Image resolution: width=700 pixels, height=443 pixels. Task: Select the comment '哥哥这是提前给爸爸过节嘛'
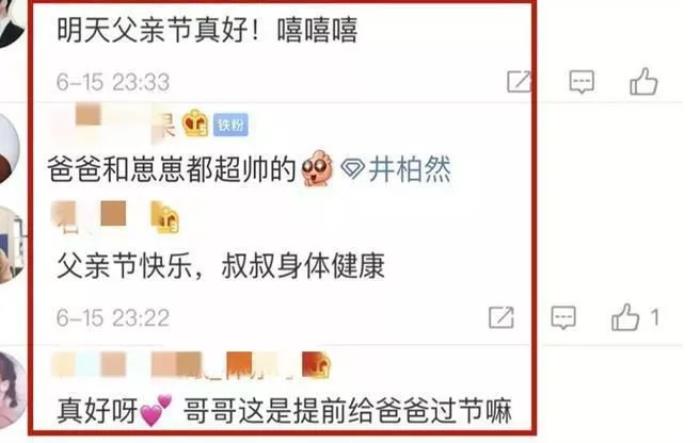[347, 411]
